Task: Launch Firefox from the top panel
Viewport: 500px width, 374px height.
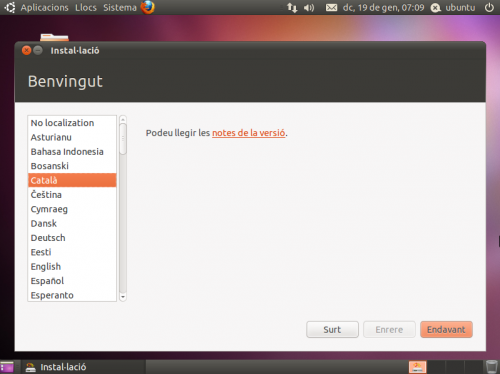Action: (x=148, y=7)
